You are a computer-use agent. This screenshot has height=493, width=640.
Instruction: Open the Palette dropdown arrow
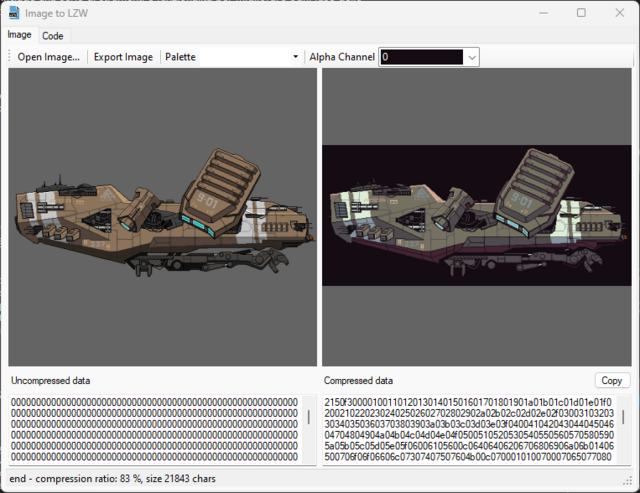pos(295,57)
